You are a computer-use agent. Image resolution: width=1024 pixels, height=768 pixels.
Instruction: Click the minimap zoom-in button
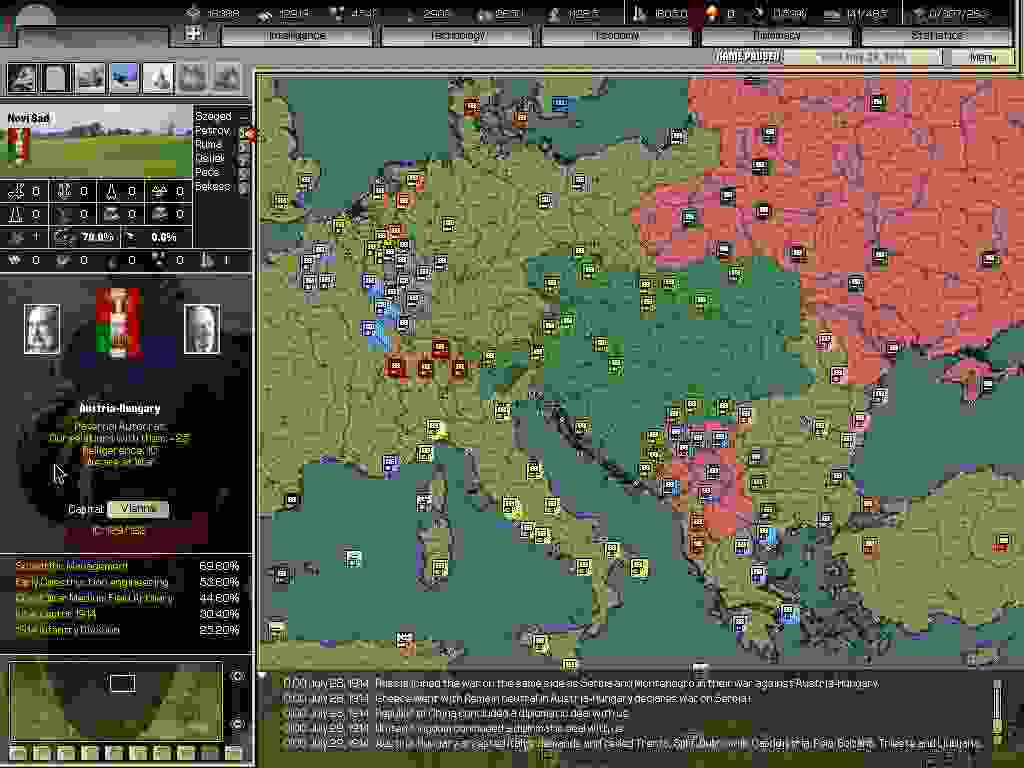tap(237, 676)
